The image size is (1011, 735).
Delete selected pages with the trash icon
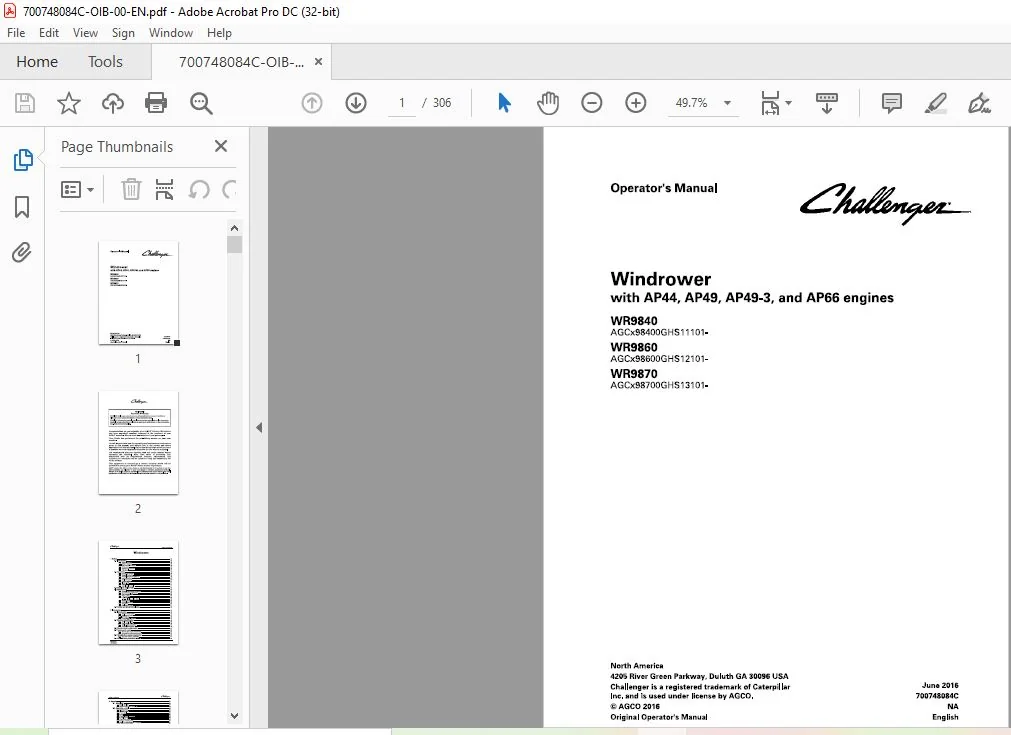pos(131,190)
